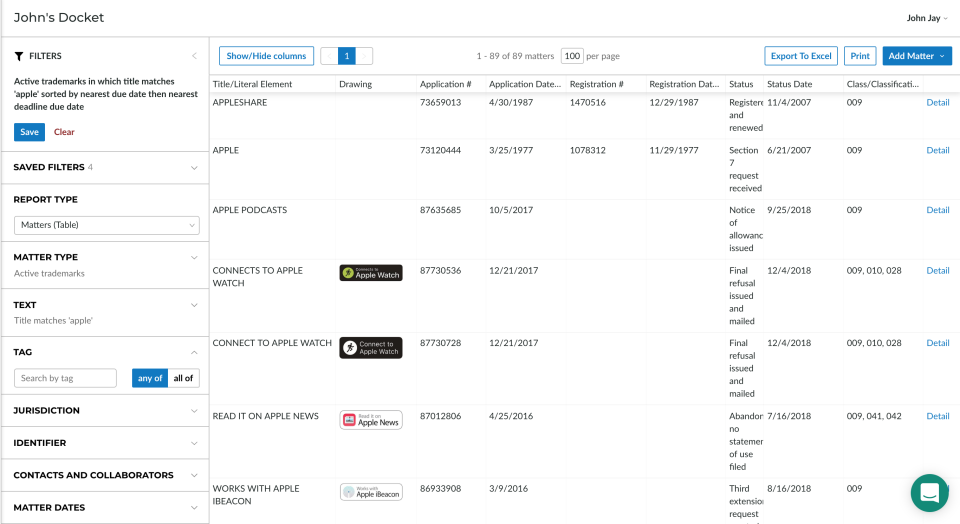Expand the Jurisdiction filter section

pyautogui.click(x=194, y=411)
